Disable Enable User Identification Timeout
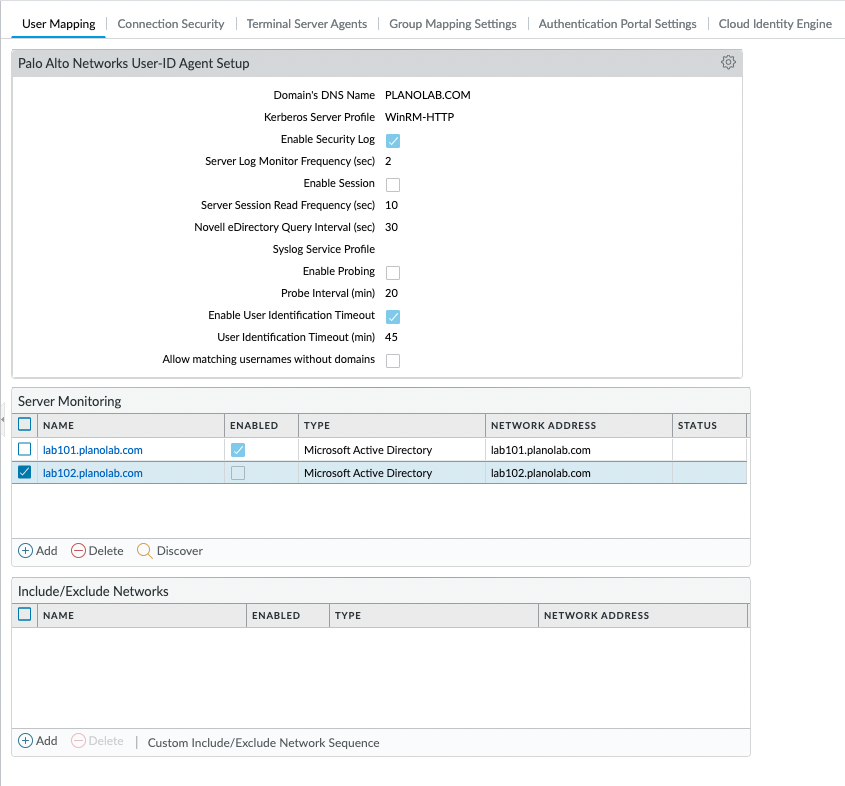Image resolution: width=845 pixels, height=786 pixels. pyautogui.click(x=393, y=316)
